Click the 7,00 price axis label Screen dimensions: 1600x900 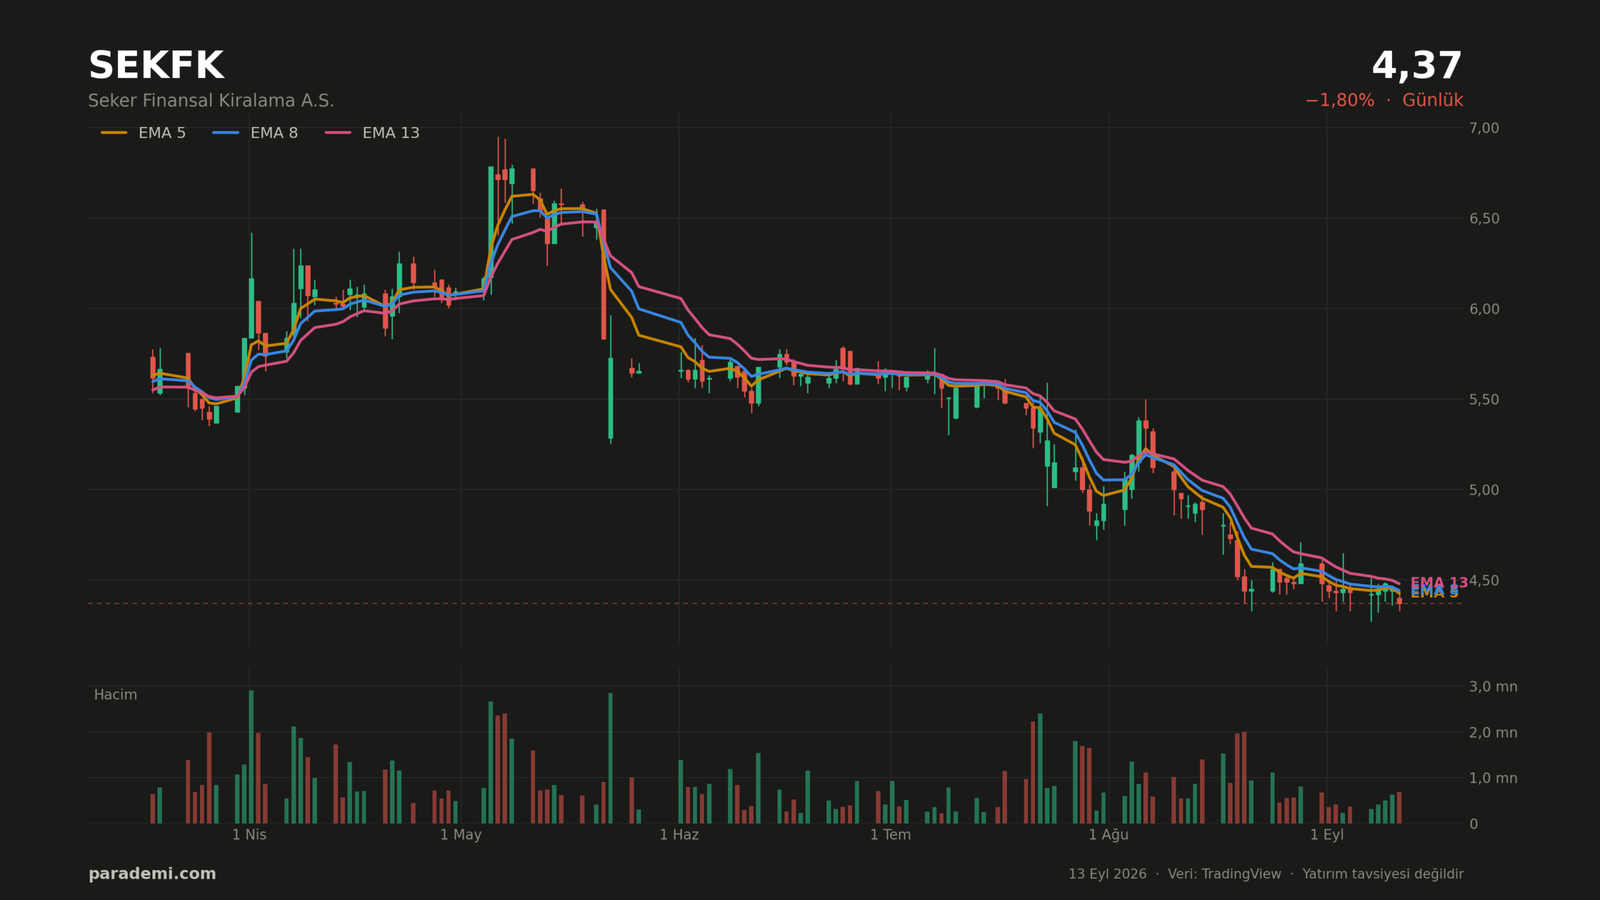[x=1484, y=128]
